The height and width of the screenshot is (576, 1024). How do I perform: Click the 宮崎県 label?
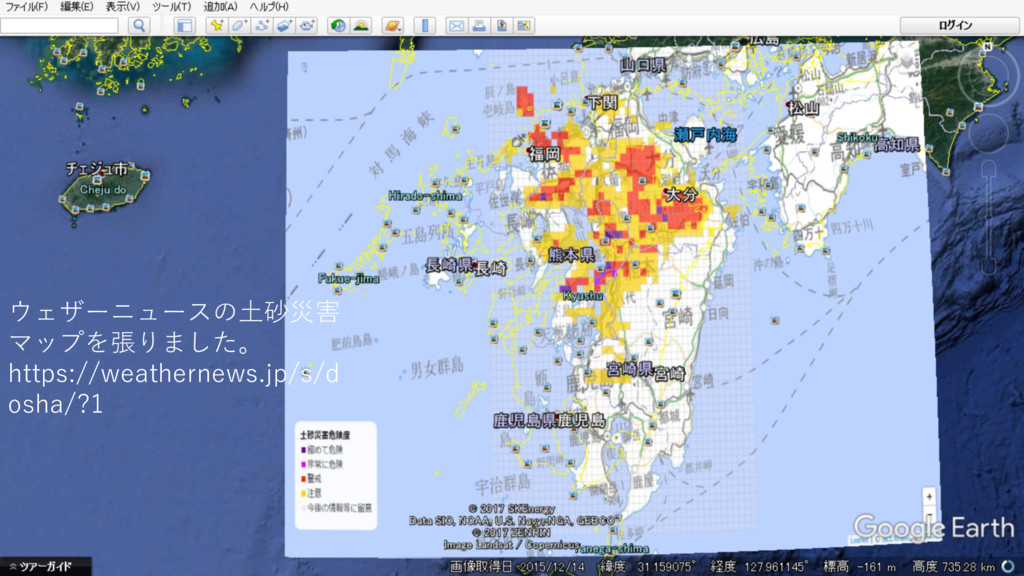point(630,369)
